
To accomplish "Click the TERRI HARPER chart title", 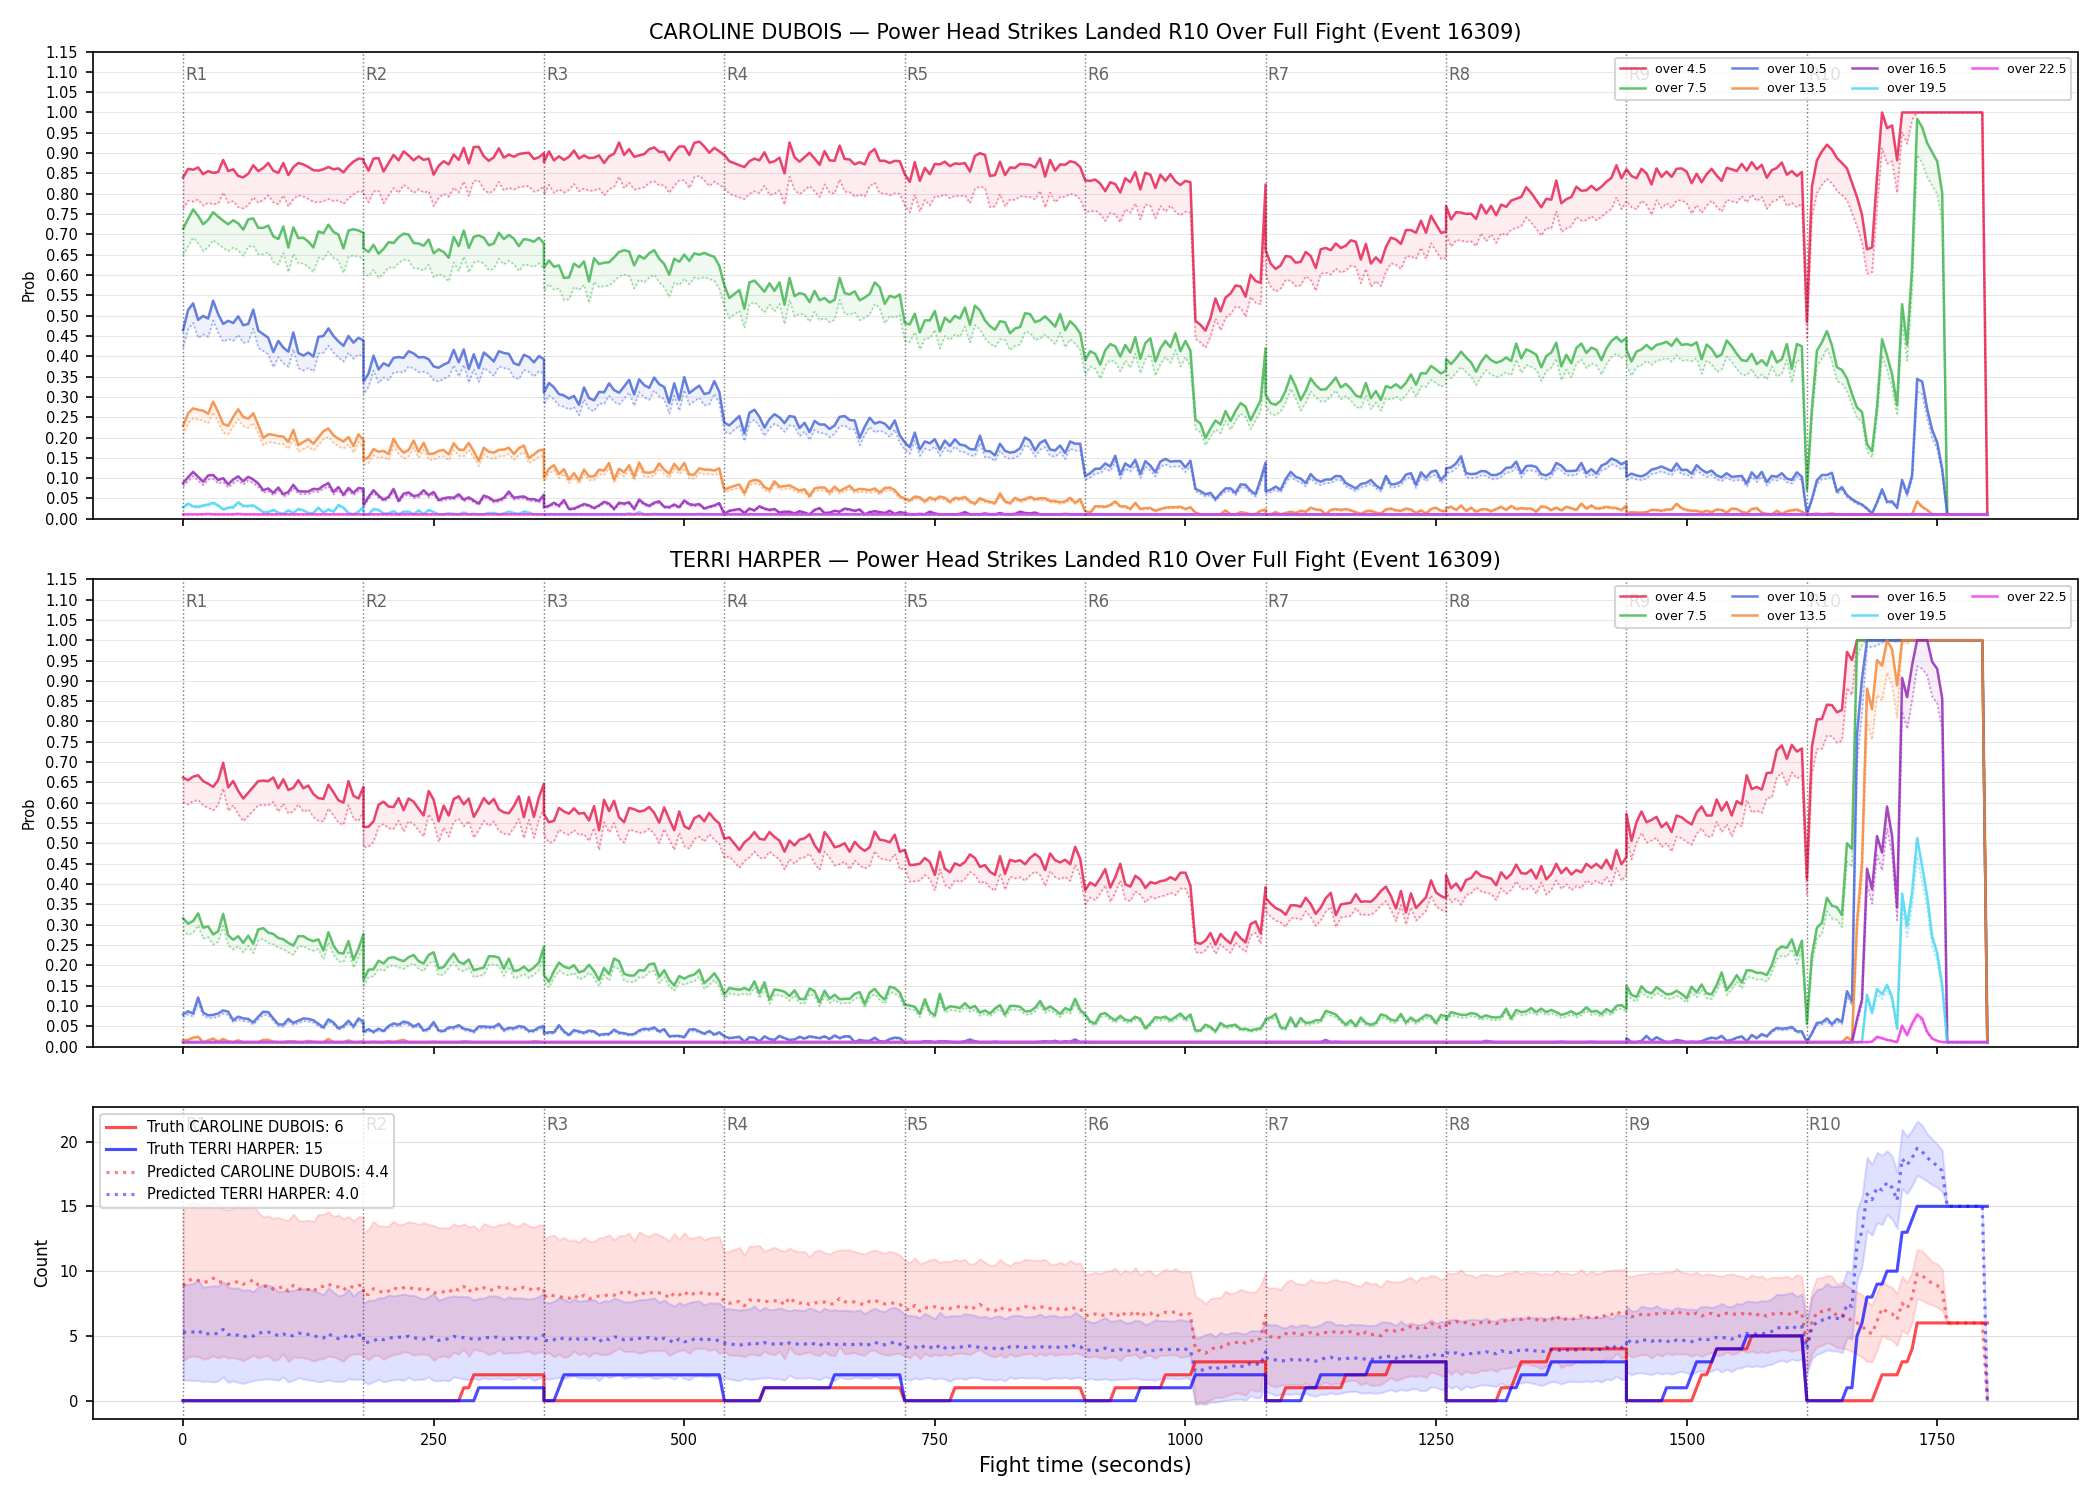I will [1085, 560].
